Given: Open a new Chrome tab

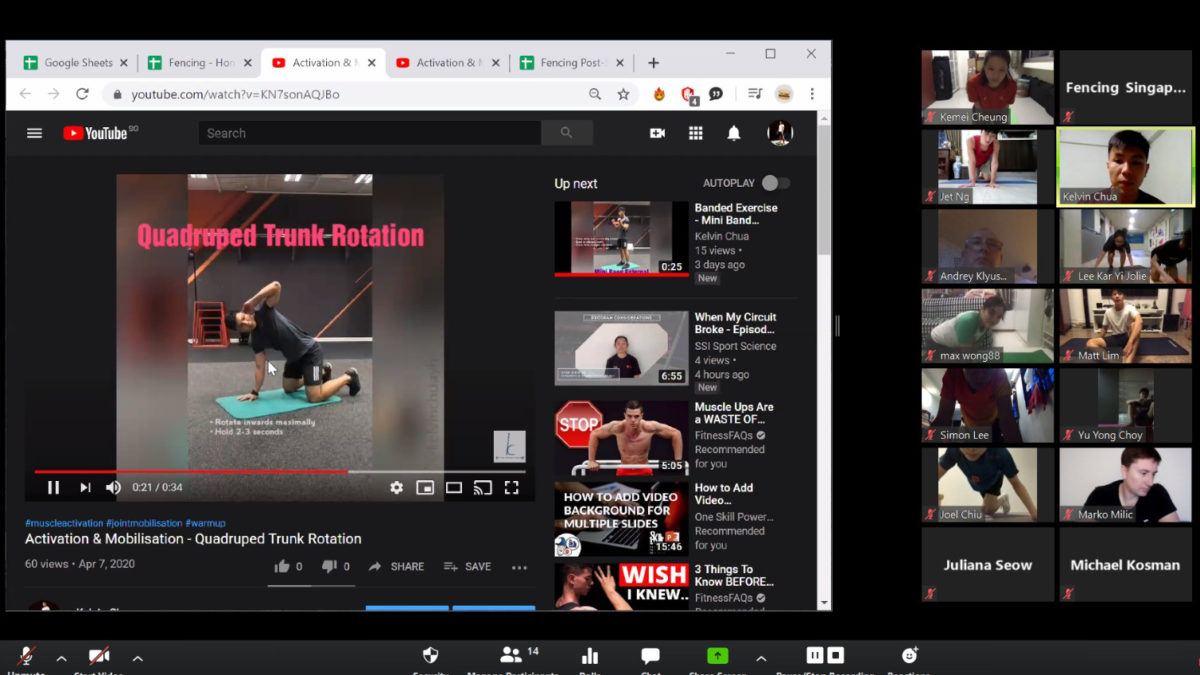Looking at the screenshot, I should tap(654, 63).
